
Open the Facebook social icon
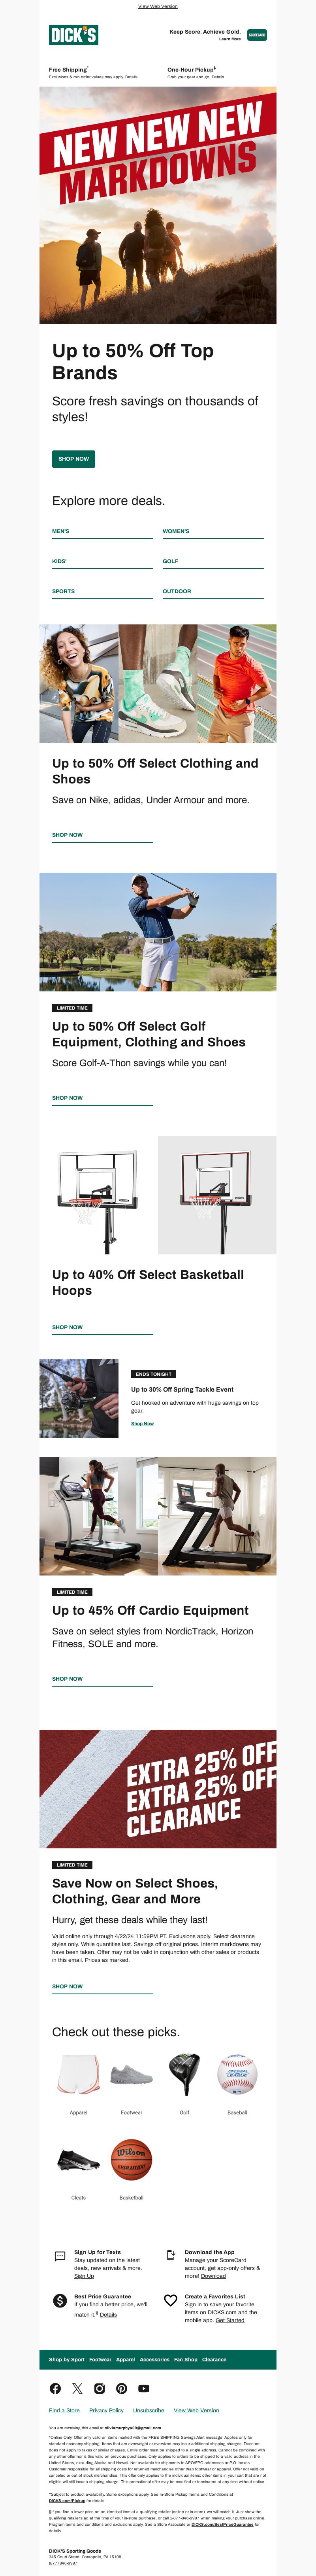point(55,2388)
